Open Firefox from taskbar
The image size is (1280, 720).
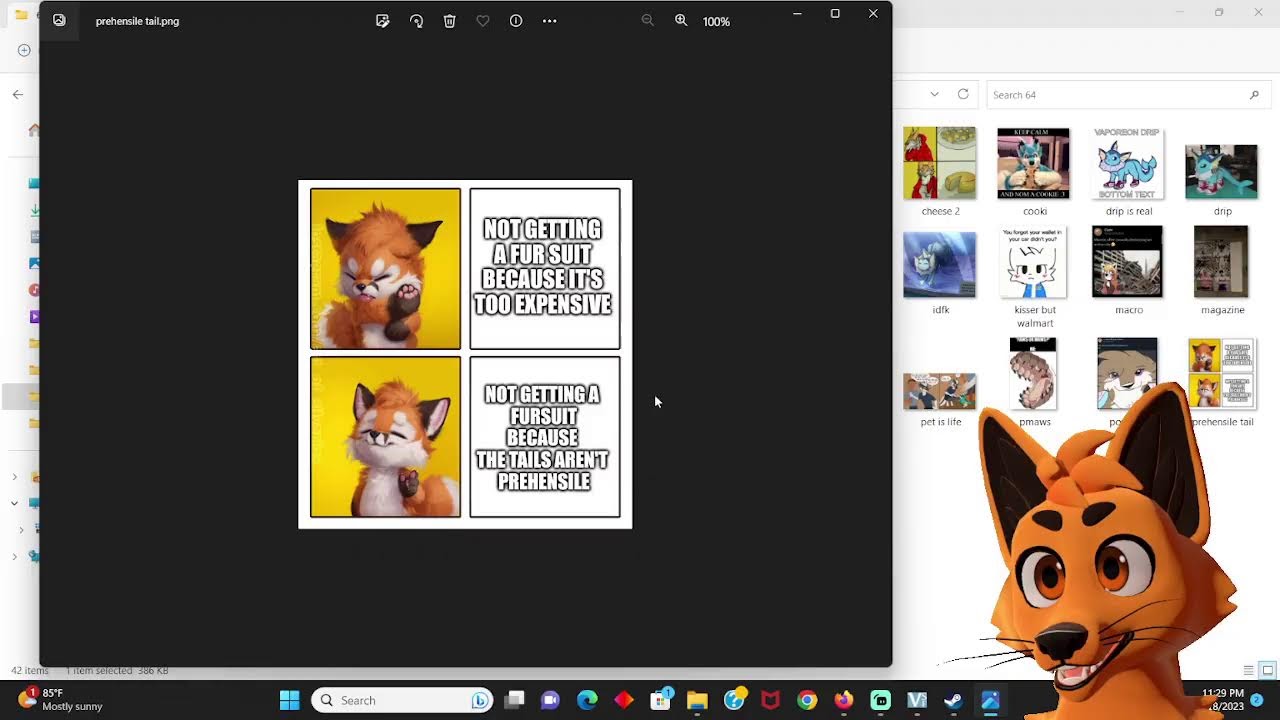coord(844,700)
